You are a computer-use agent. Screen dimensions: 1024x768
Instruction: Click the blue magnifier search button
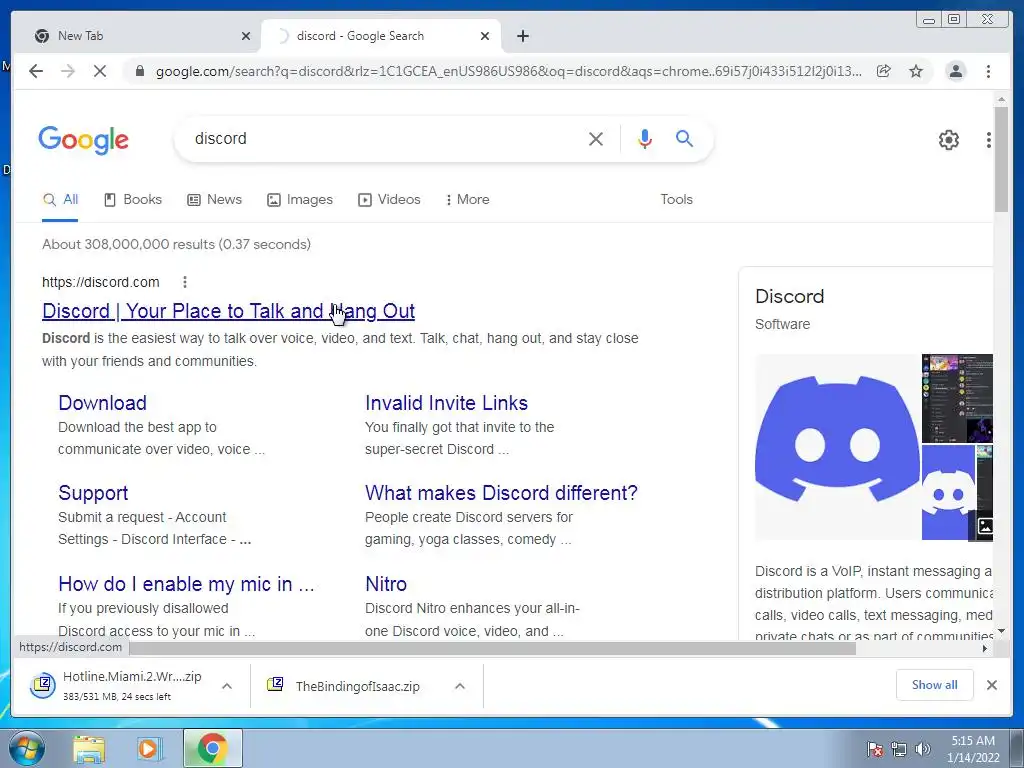tap(684, 138)
